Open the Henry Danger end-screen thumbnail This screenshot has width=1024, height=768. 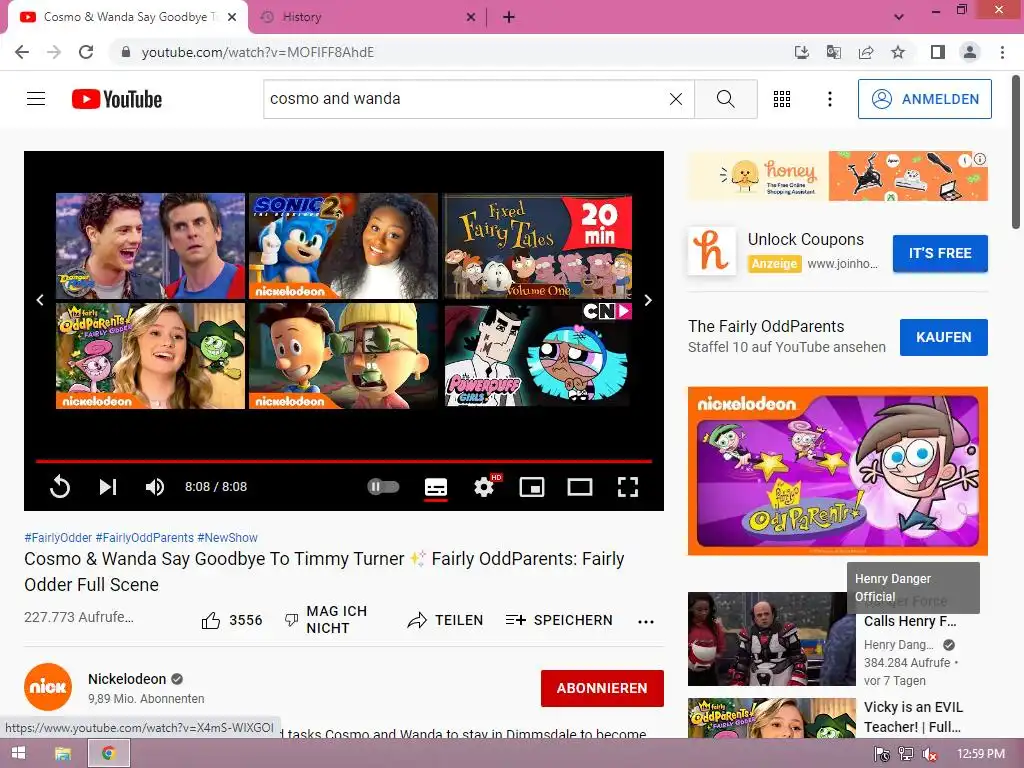[x=150, y=246]
